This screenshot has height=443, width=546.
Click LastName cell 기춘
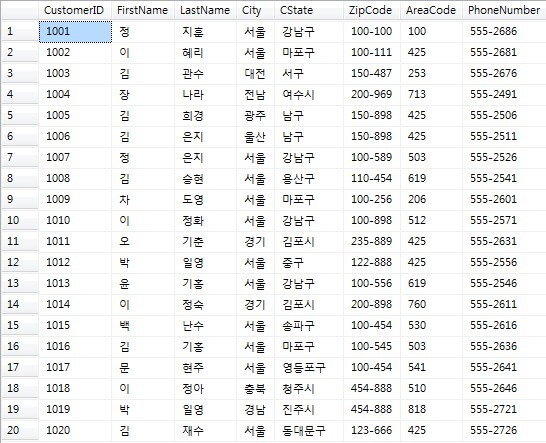click(x=205, y=241)
